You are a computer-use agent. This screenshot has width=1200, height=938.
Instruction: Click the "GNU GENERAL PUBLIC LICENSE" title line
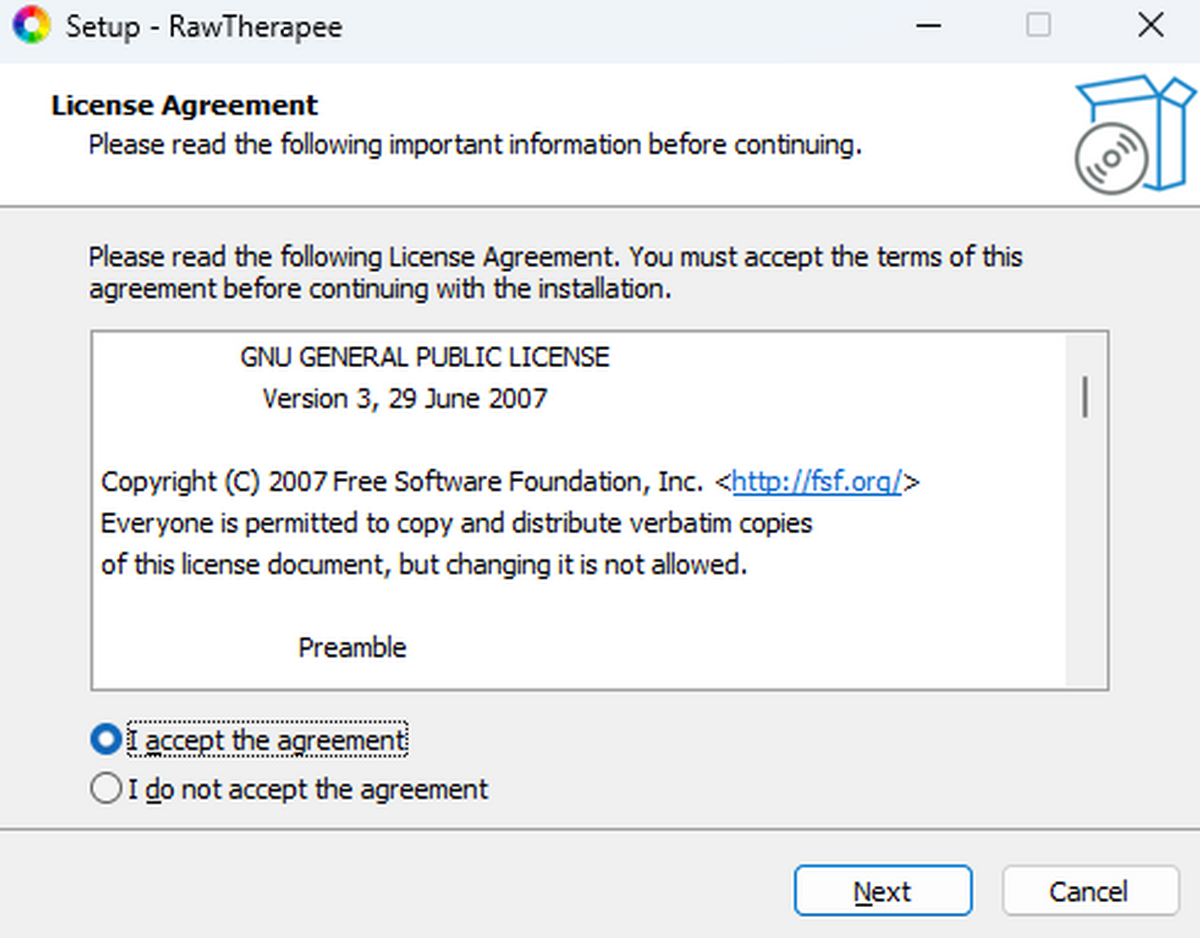425,357
